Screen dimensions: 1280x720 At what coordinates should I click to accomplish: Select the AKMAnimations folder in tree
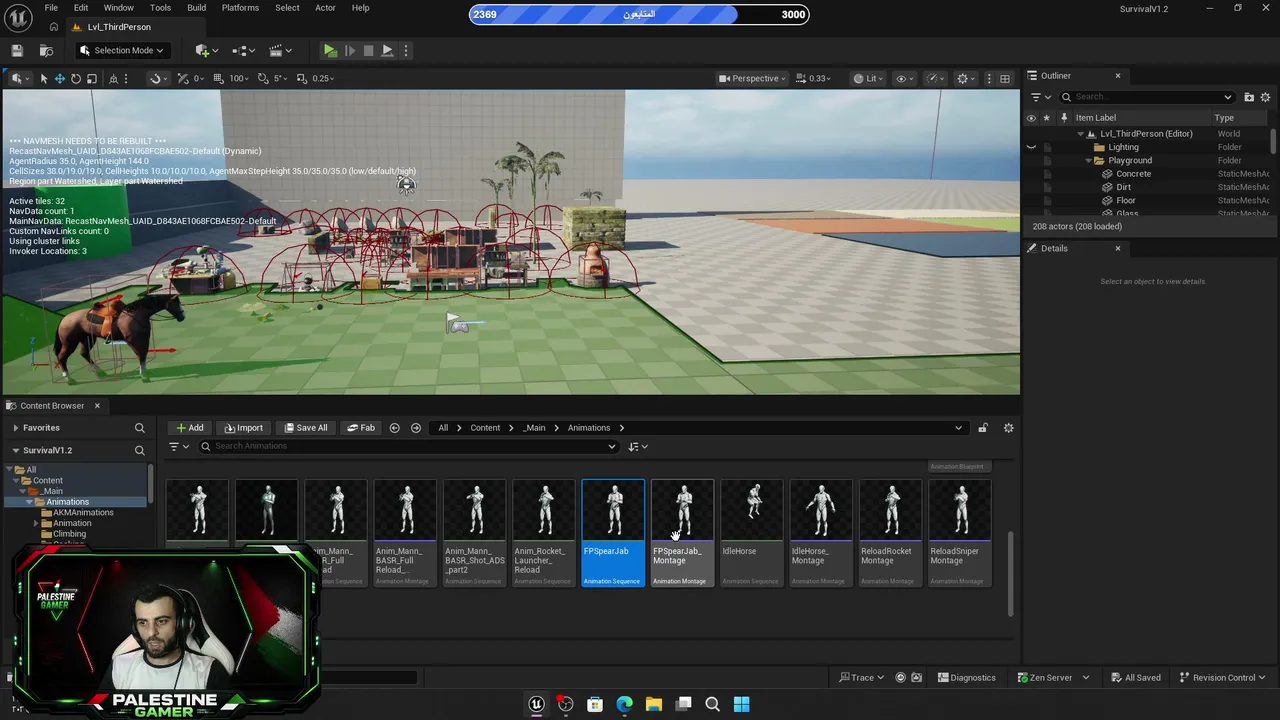point(83,513)
